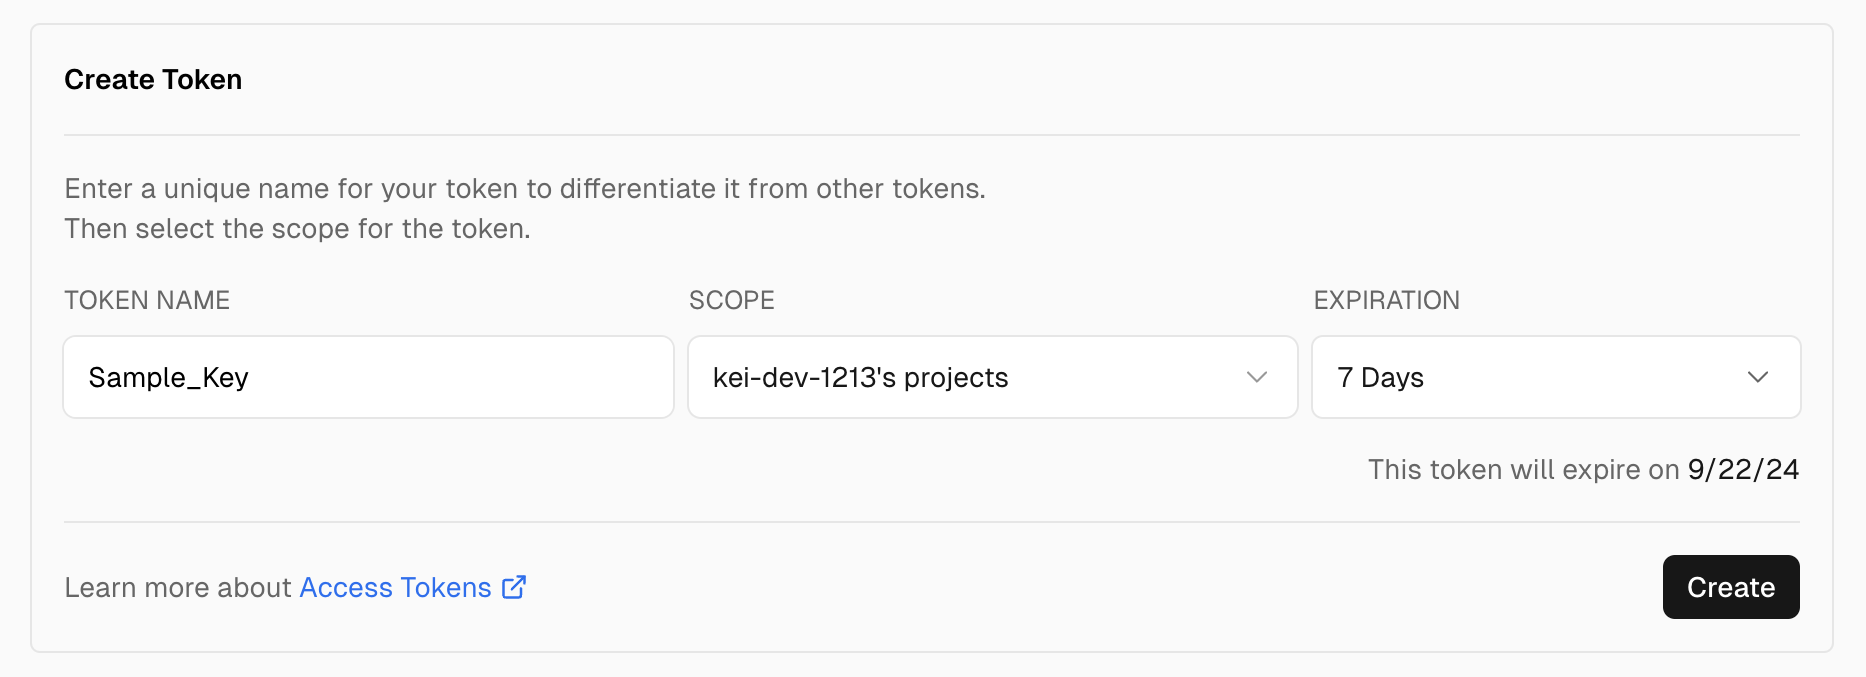Click the Create Token heading

[153, 80]
